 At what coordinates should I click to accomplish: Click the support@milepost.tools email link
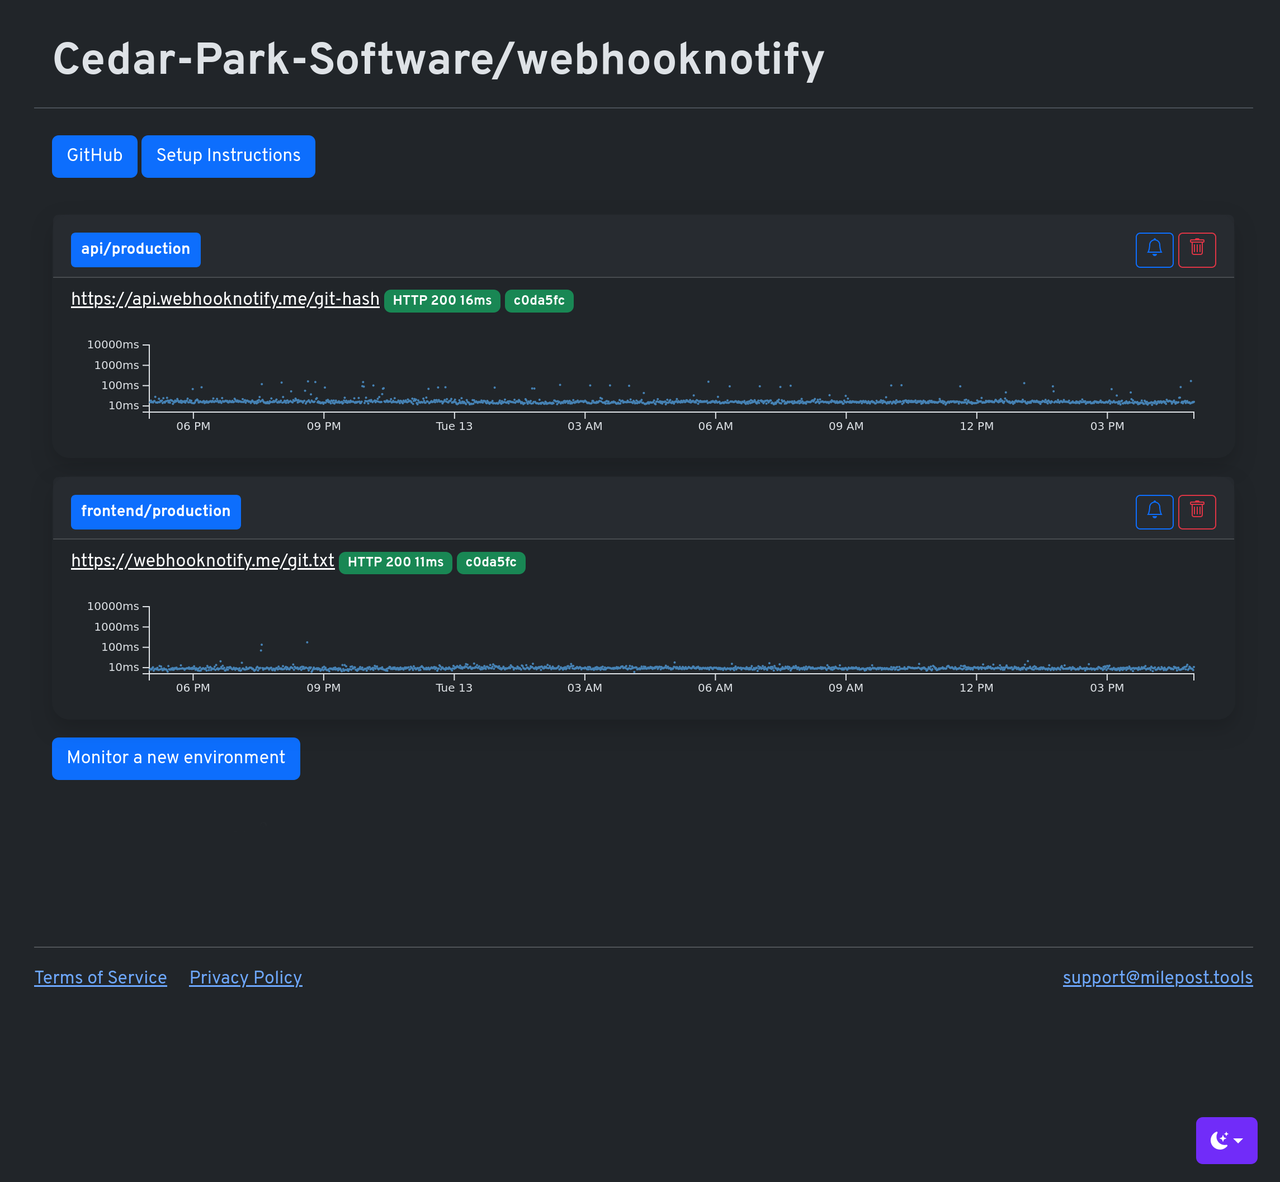pos(1158,978)
